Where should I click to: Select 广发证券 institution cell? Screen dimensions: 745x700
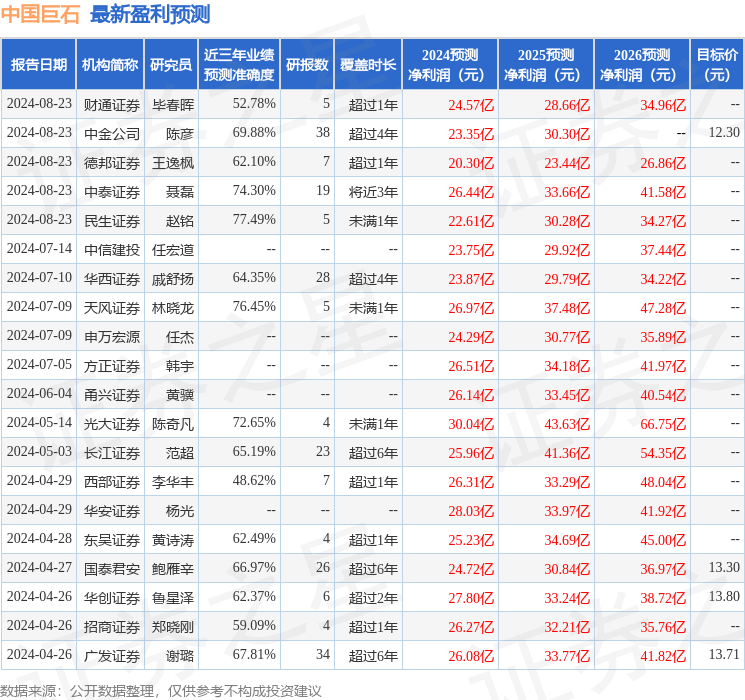[112, 656]
